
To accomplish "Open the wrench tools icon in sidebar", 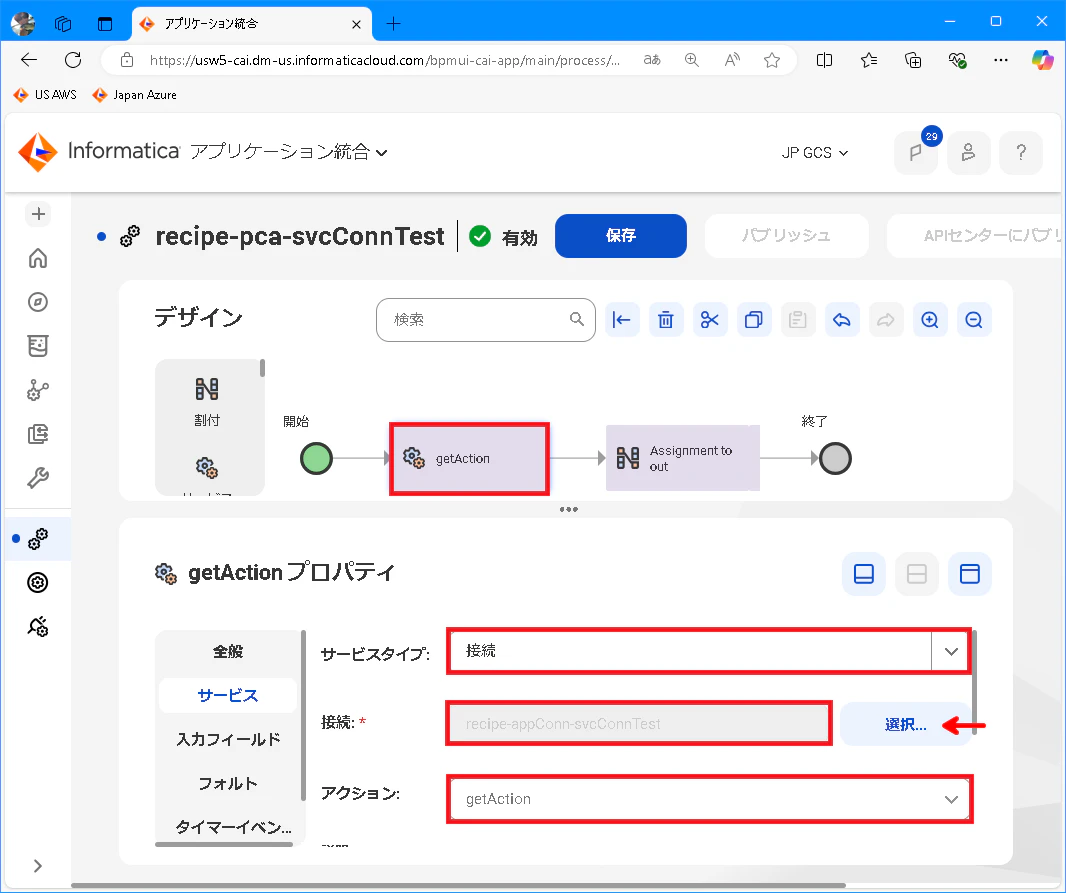I will click(x=38, y=478).
